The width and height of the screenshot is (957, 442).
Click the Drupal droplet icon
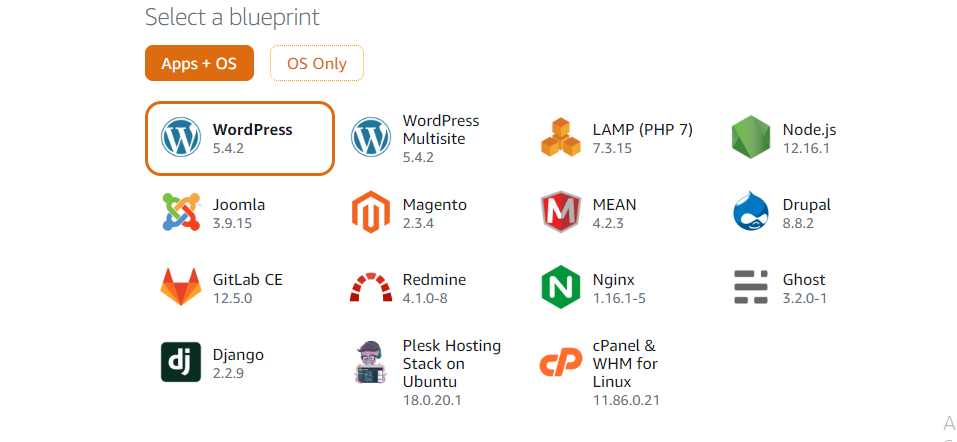click(x=750, y=212)
